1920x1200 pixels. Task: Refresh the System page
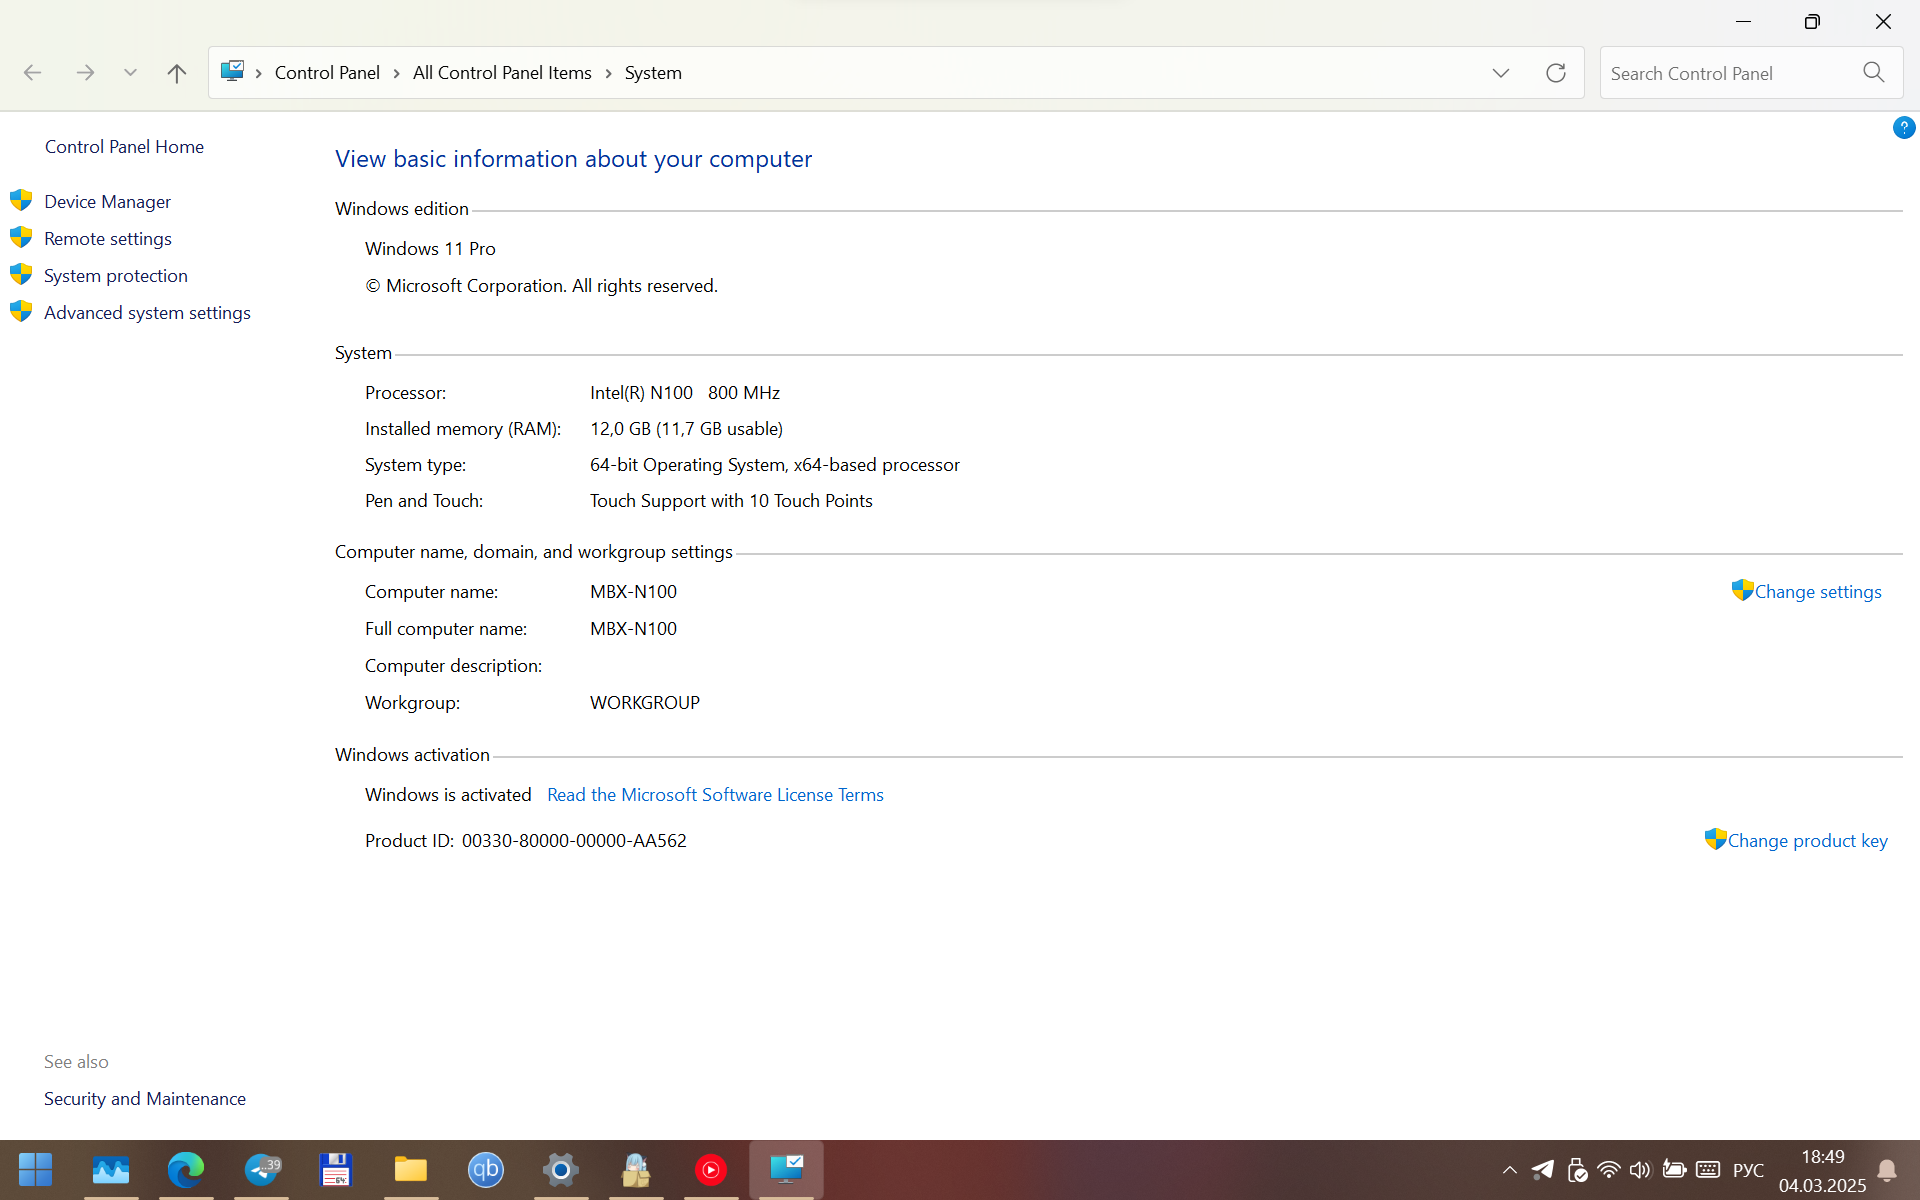[x=1556, y=73]
